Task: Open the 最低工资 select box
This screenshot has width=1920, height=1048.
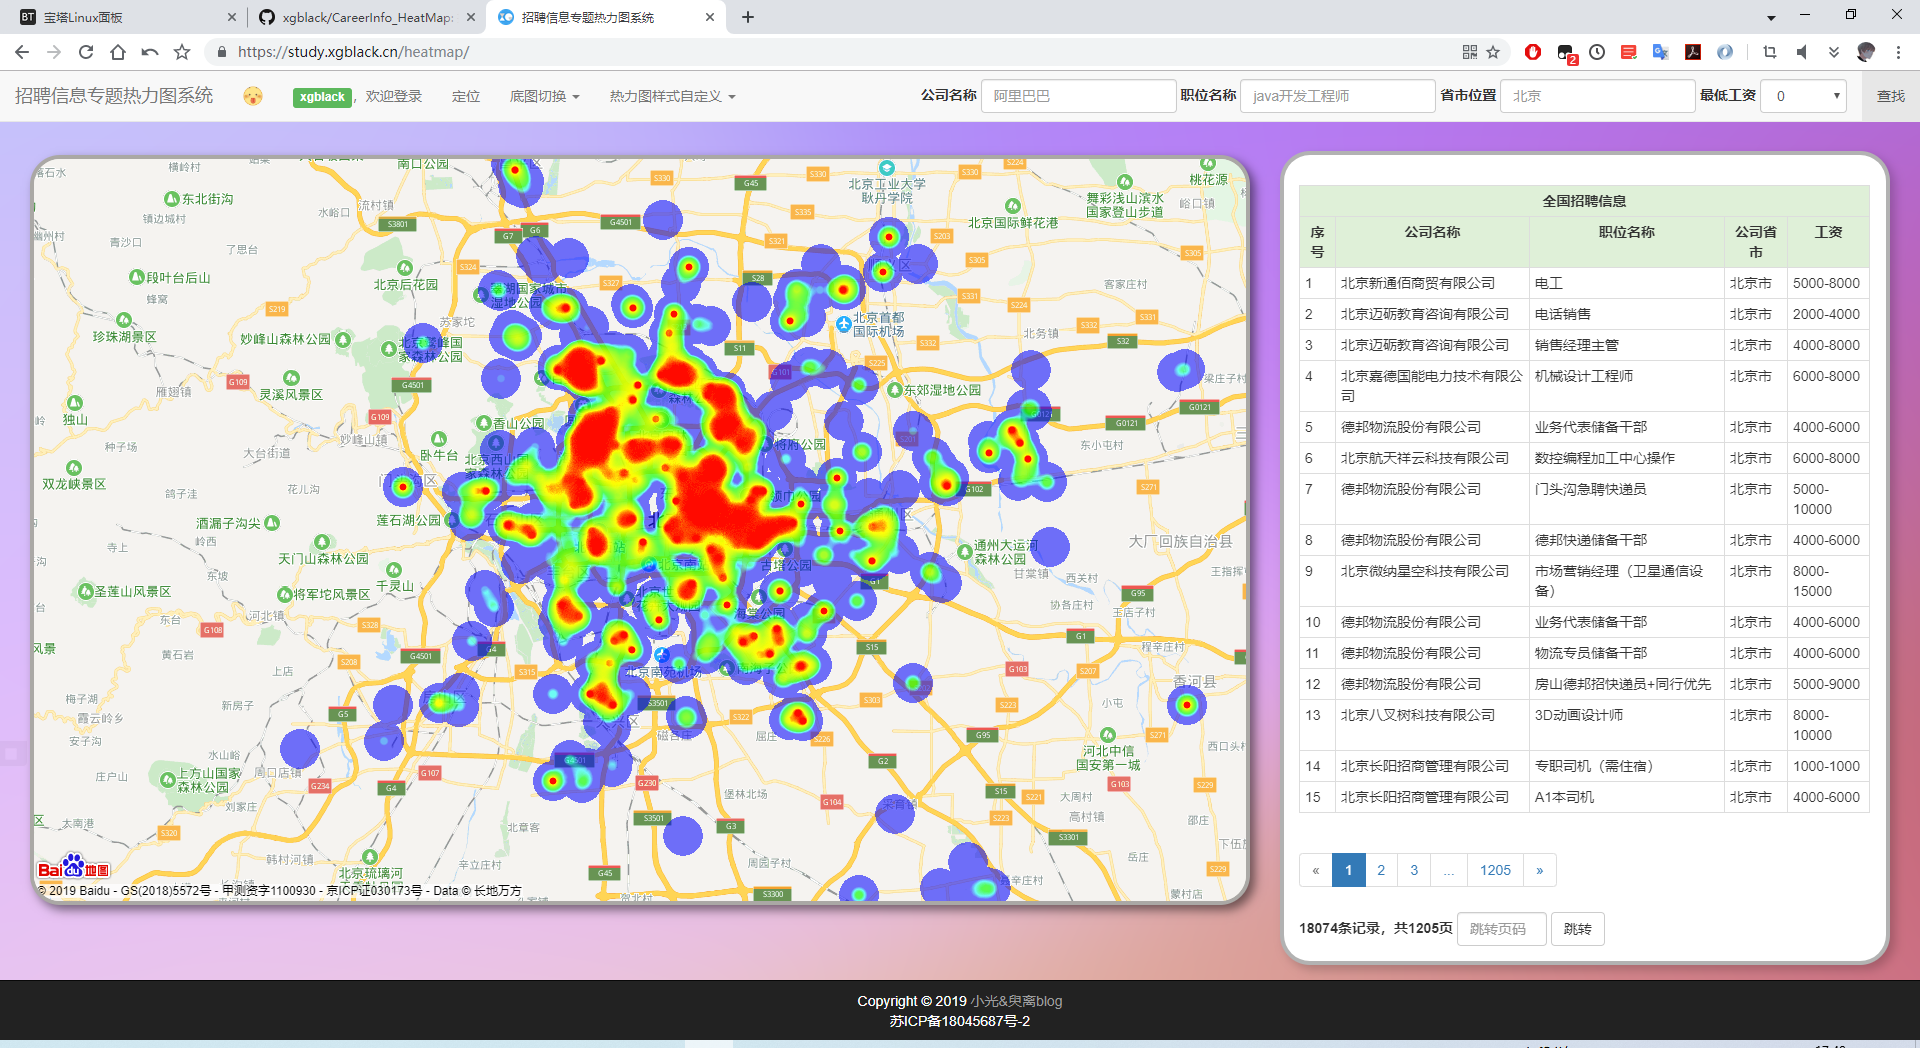Action: point(1803,96)
